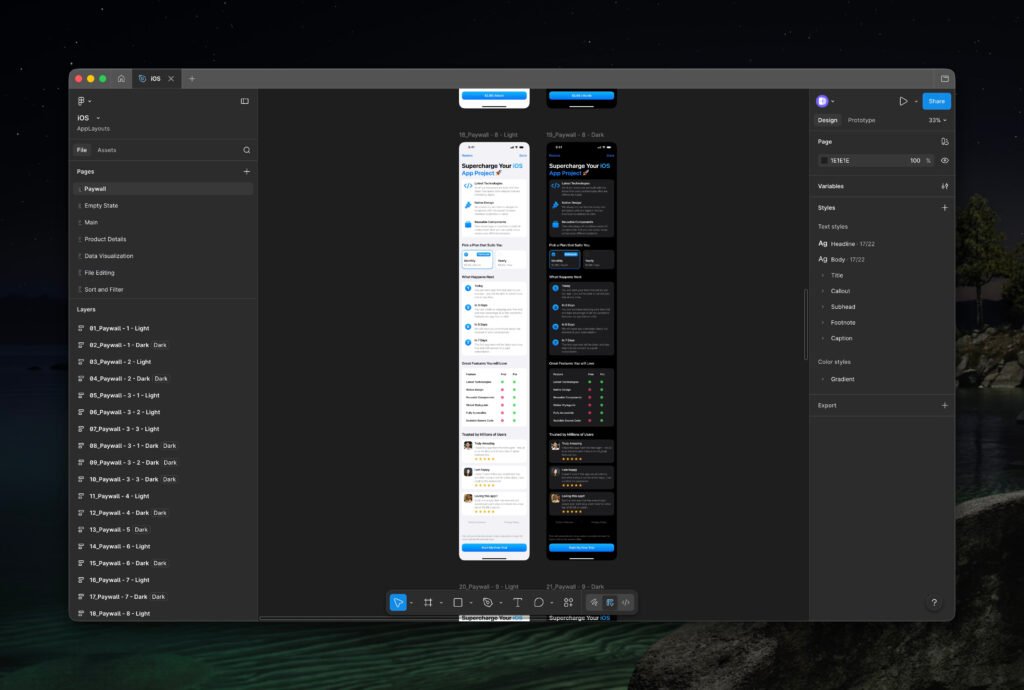Open Pen tool options arrow
The width and height of the screenshot is (1024, 690).
pos(501,603)
